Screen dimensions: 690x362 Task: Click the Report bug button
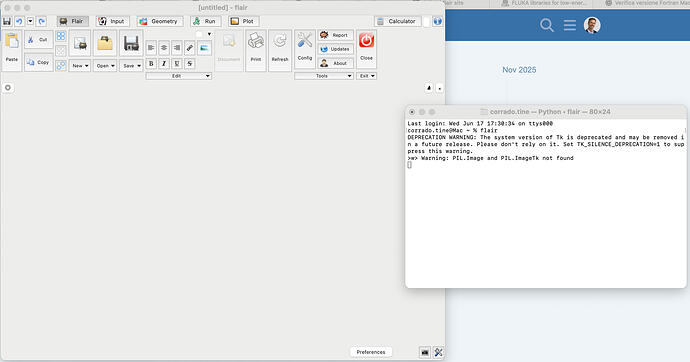click(335, 35)
